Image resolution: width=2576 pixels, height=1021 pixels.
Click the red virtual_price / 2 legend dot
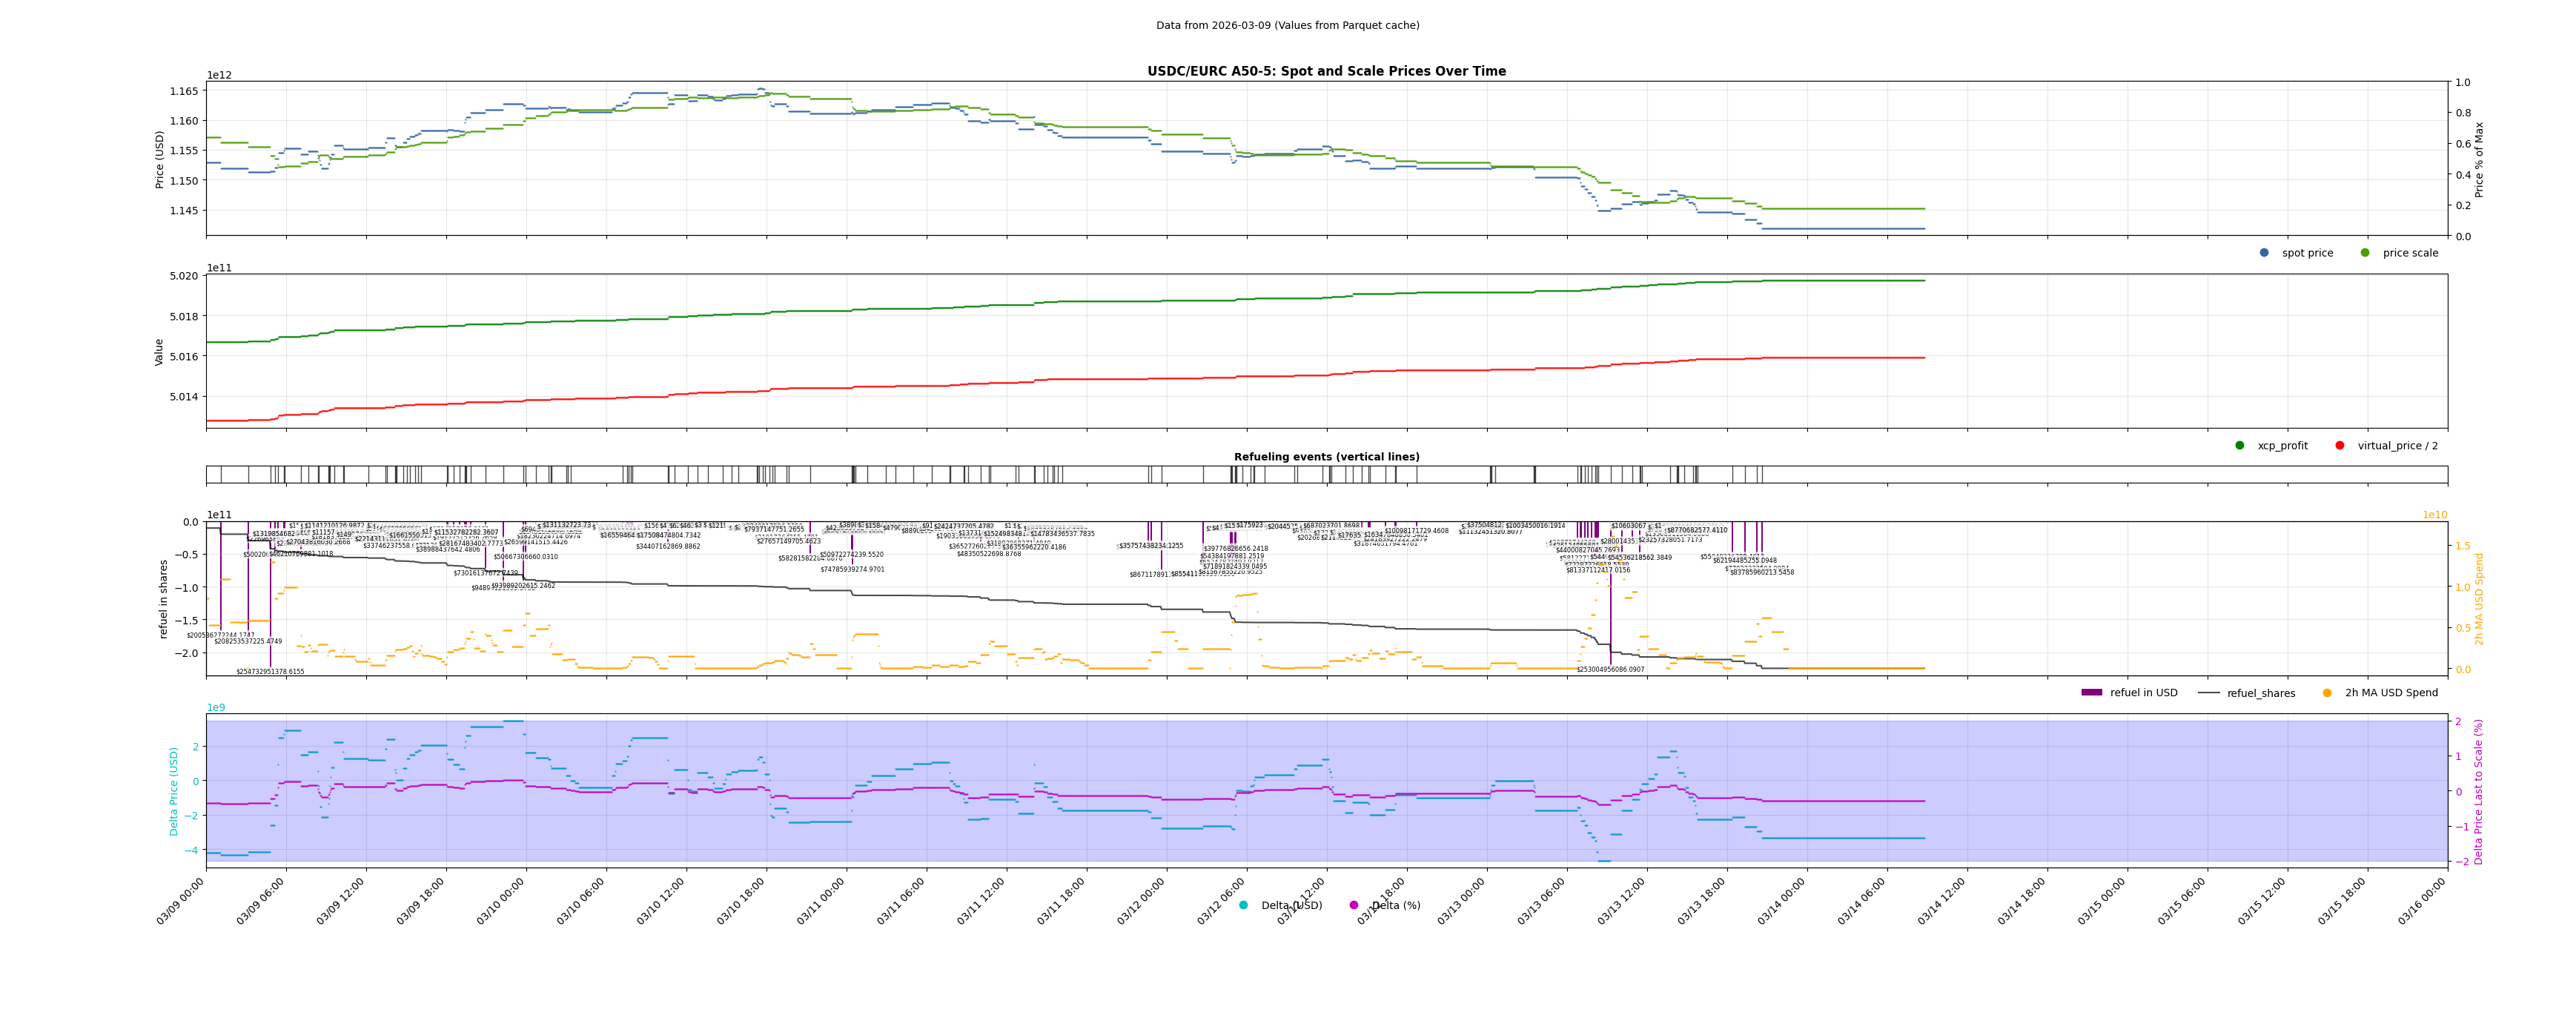tap(2340, 446)
